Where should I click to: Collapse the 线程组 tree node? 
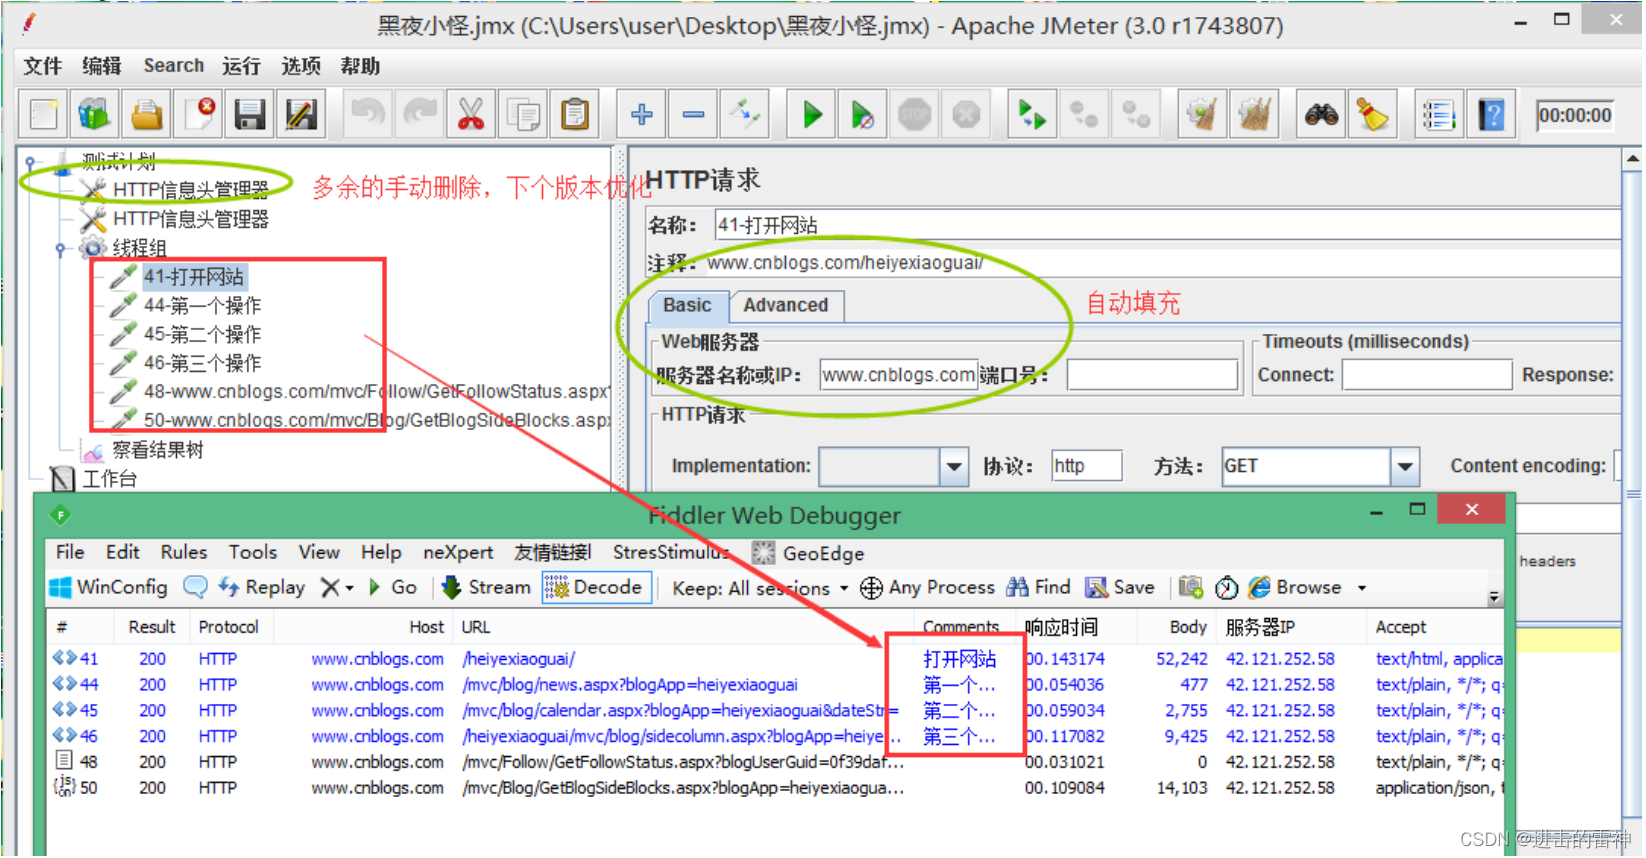point(60,248)
